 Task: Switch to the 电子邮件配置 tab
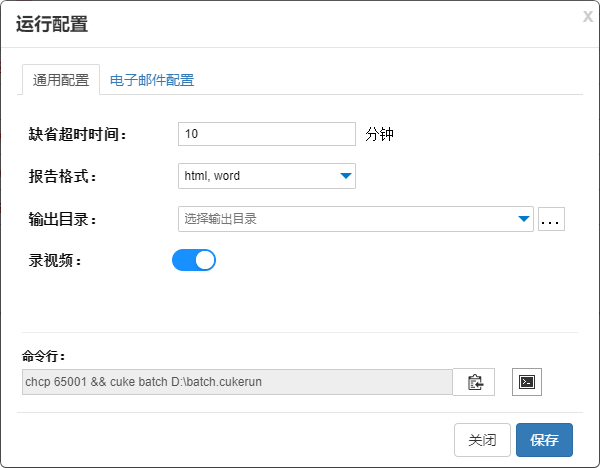[x=152, y=80]
